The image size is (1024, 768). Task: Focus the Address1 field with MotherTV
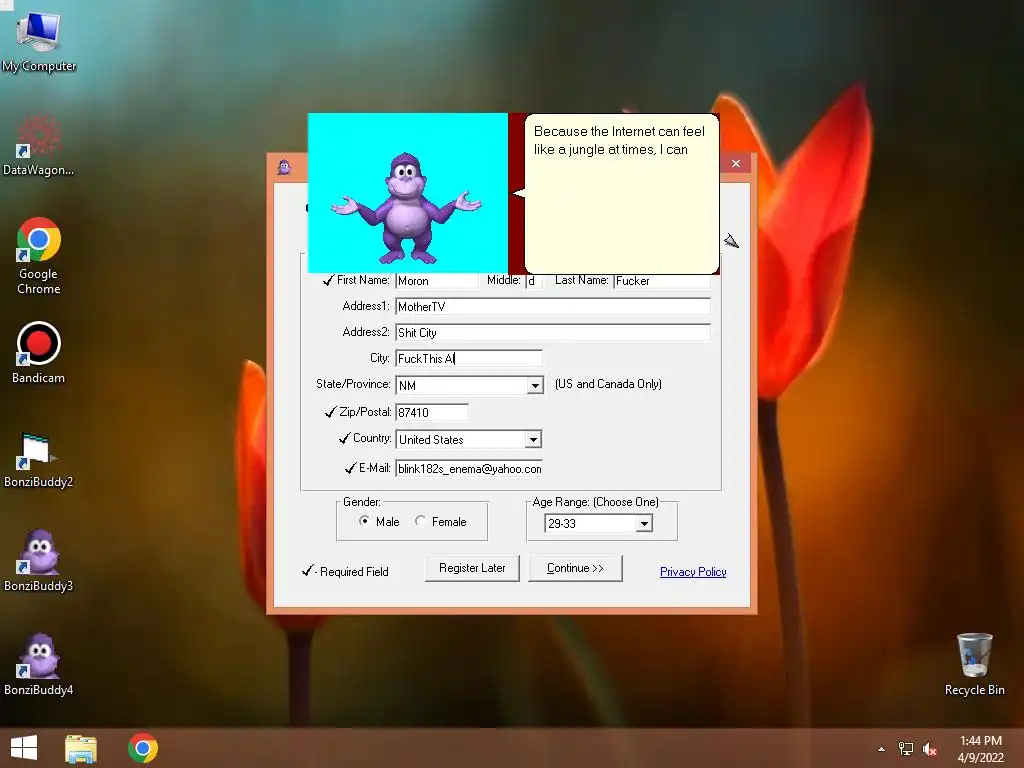552,306
